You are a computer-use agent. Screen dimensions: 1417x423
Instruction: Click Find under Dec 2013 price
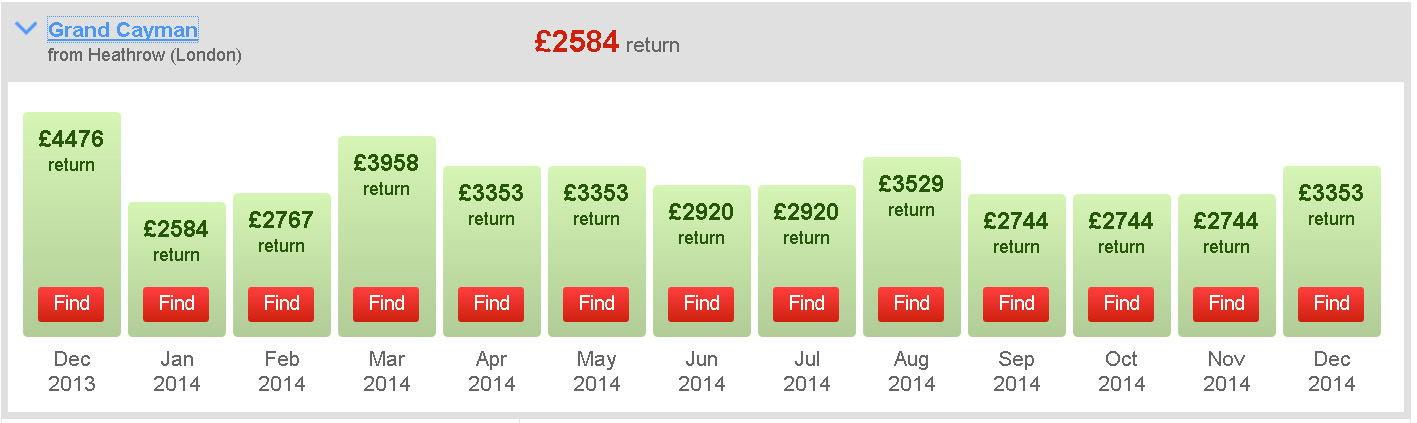coord(72,304)
